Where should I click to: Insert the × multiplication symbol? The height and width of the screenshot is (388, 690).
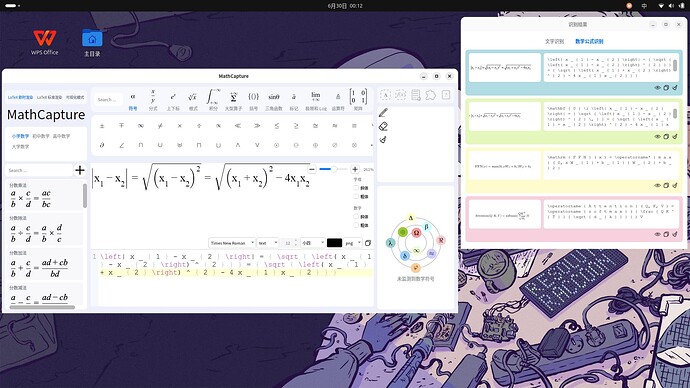180,126
